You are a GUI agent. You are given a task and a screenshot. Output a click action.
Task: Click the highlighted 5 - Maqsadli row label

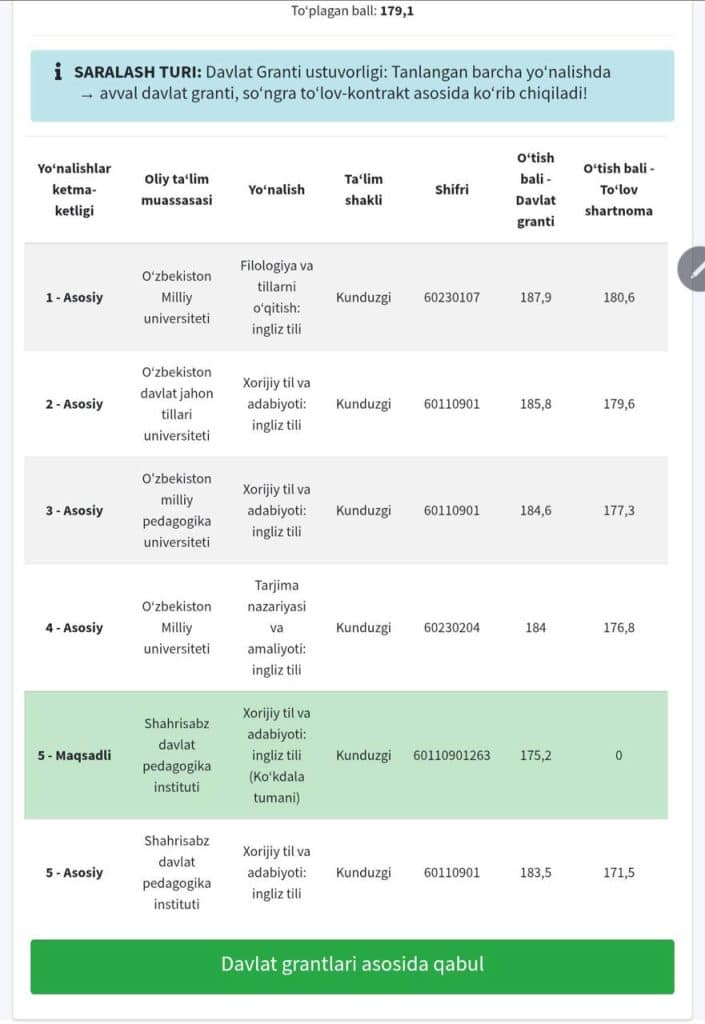[x=74, y=755]
